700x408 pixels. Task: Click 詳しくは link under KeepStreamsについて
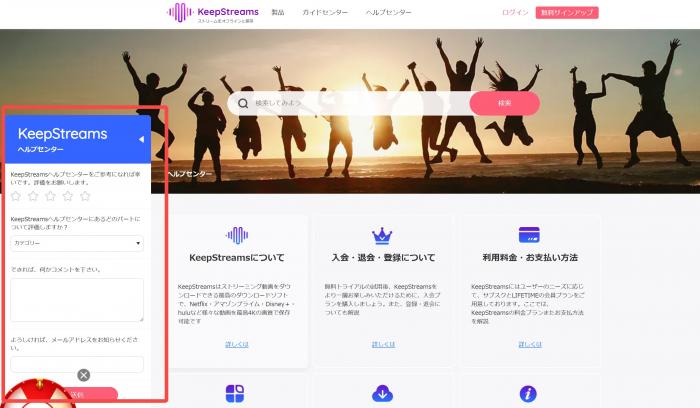[x=237, y=345]
